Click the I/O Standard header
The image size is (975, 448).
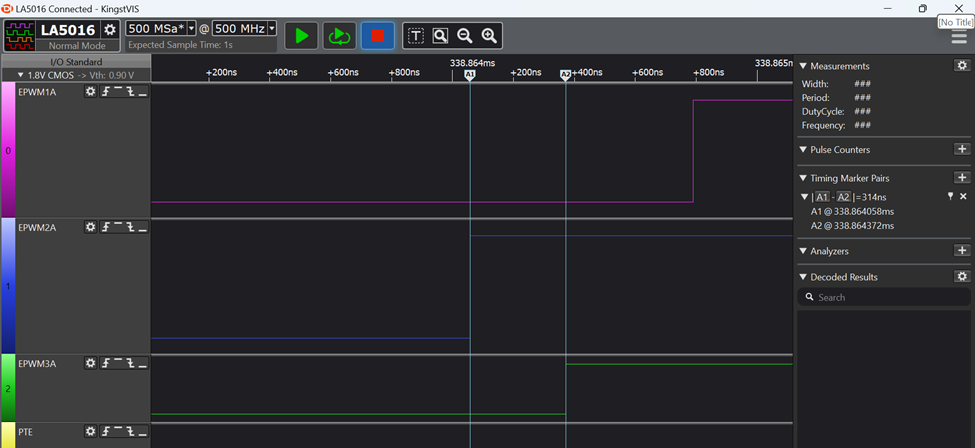coord(76,62)
